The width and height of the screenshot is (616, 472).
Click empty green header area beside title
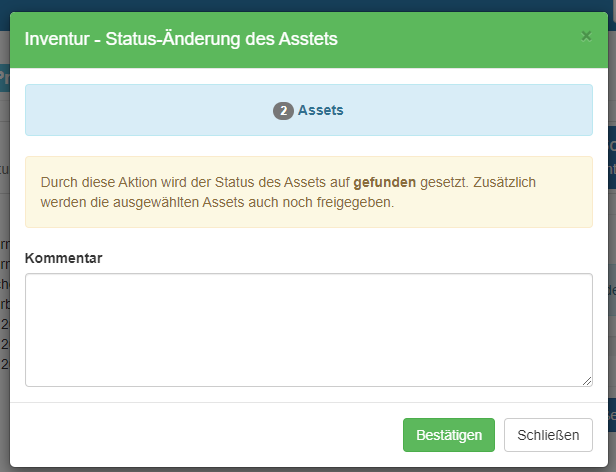coord(460,39)
